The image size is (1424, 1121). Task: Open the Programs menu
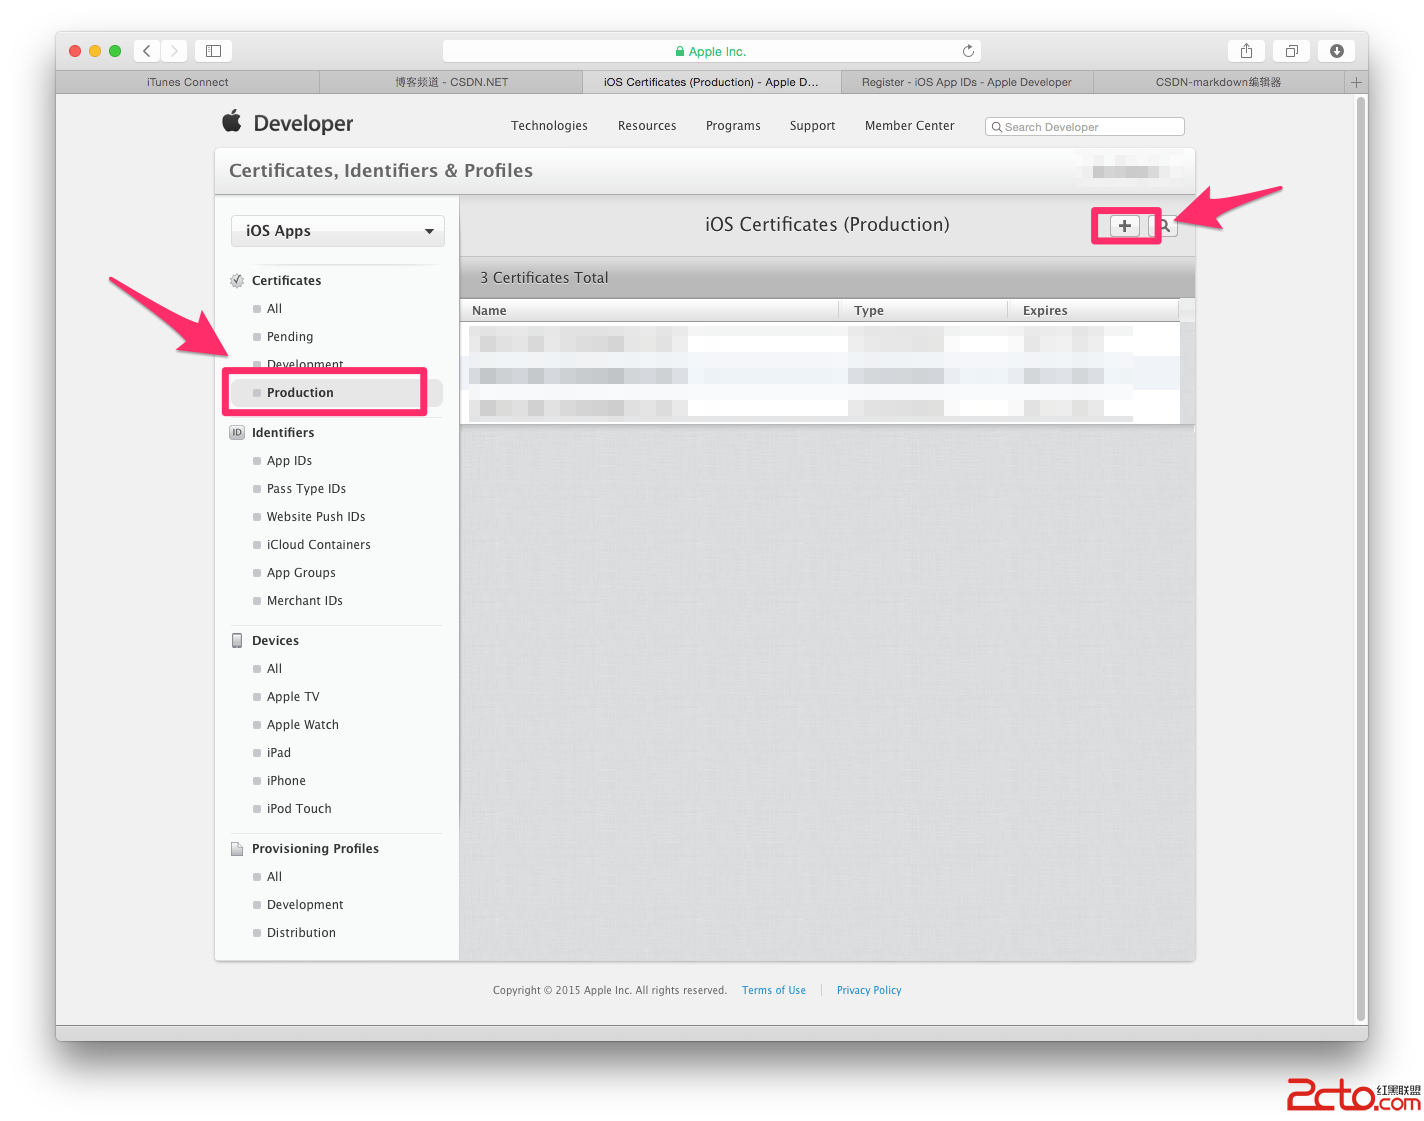pos(733,126)
